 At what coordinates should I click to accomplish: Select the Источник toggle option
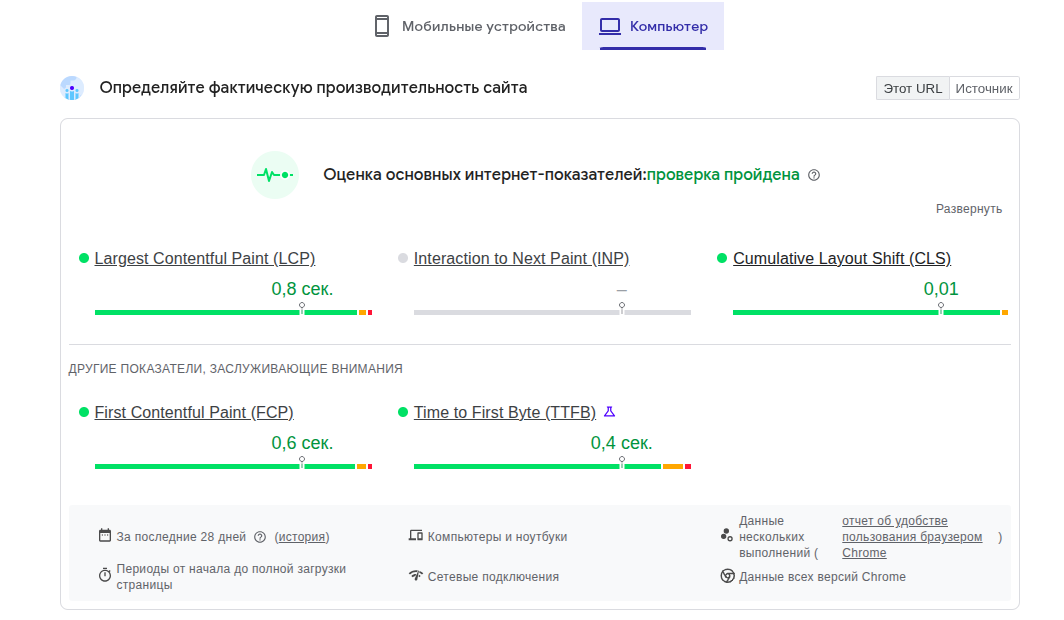[984, 88]
